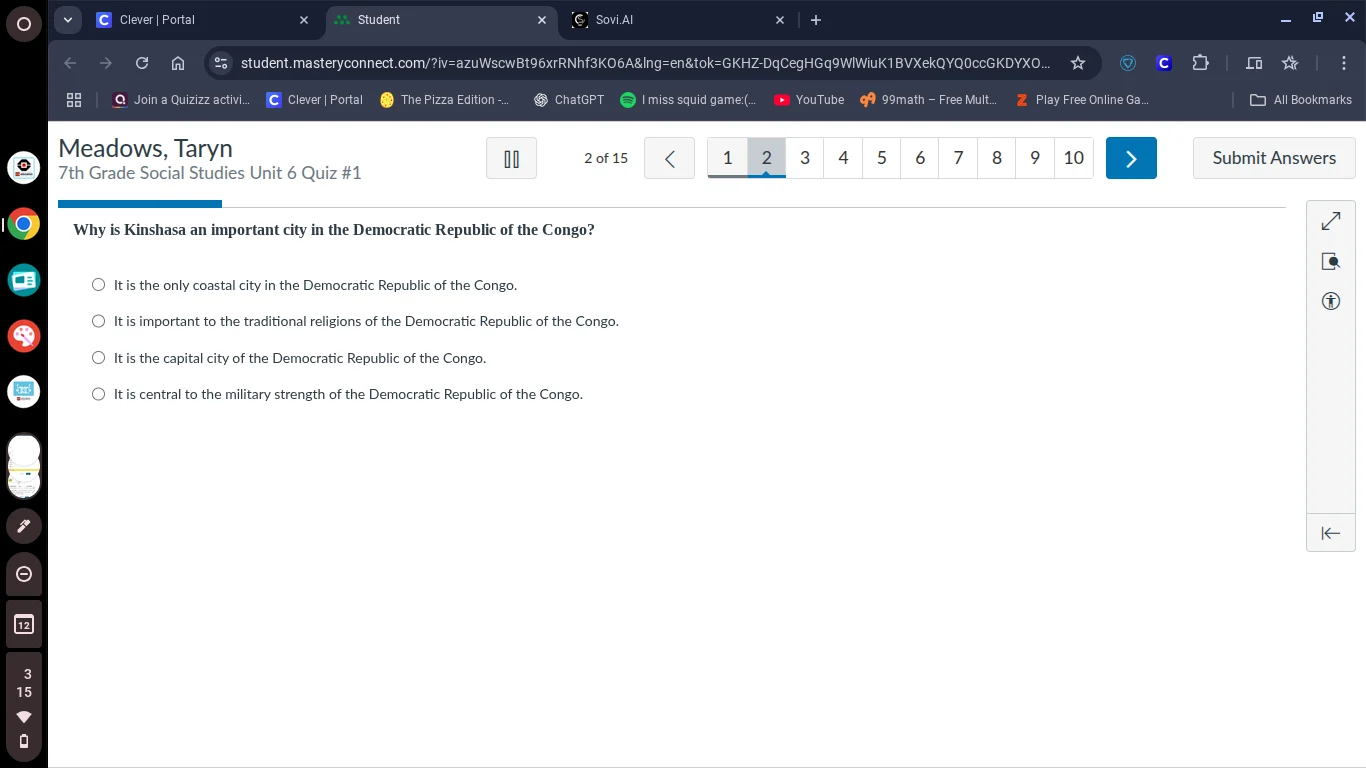Open the accessibility options icon
This screenshot has height=768, width=1366.
click(x=1330, y=301)
